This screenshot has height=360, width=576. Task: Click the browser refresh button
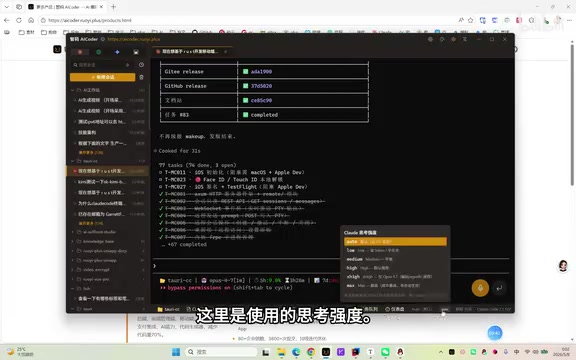(x=19, y=20)
